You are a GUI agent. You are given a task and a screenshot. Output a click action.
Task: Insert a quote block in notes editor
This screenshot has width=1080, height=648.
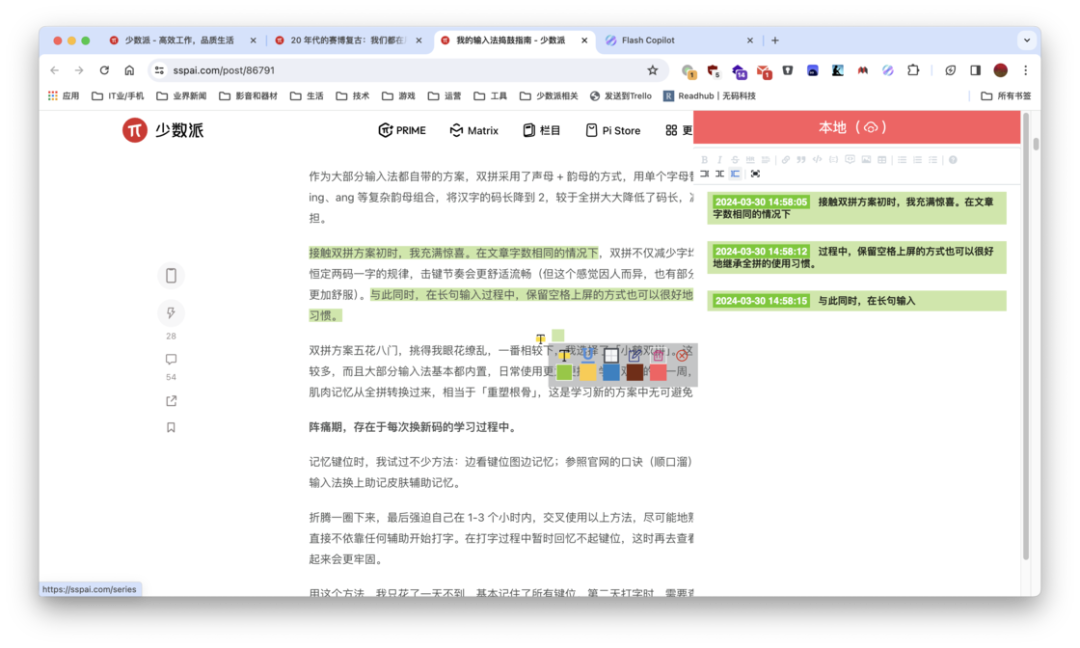click(x=801, y=160)
